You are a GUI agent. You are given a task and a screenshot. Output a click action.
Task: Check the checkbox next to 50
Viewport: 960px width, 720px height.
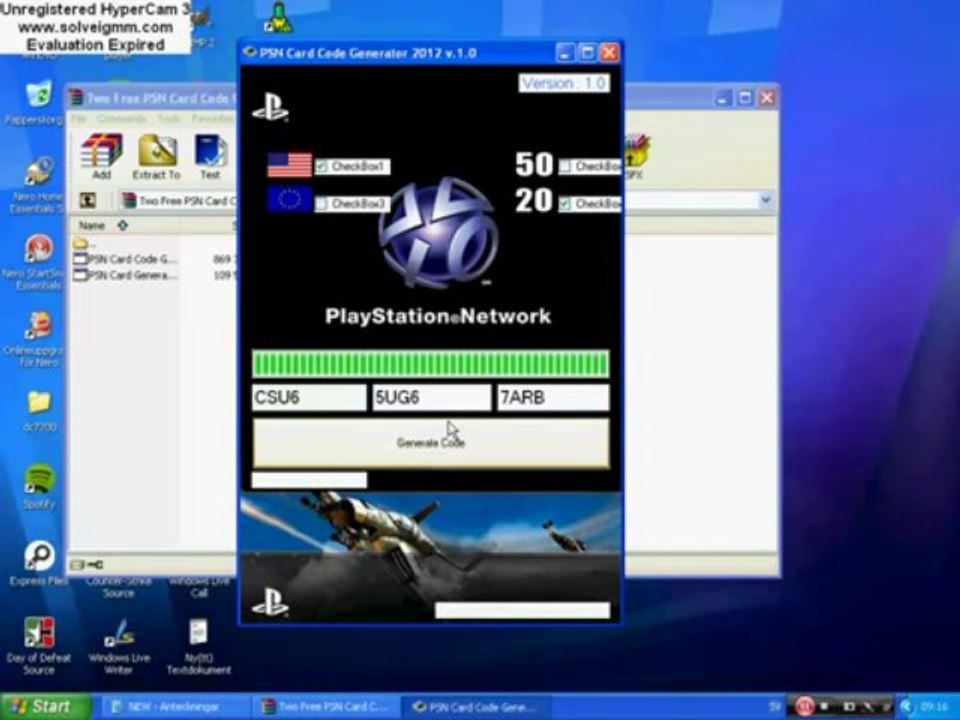564,166
